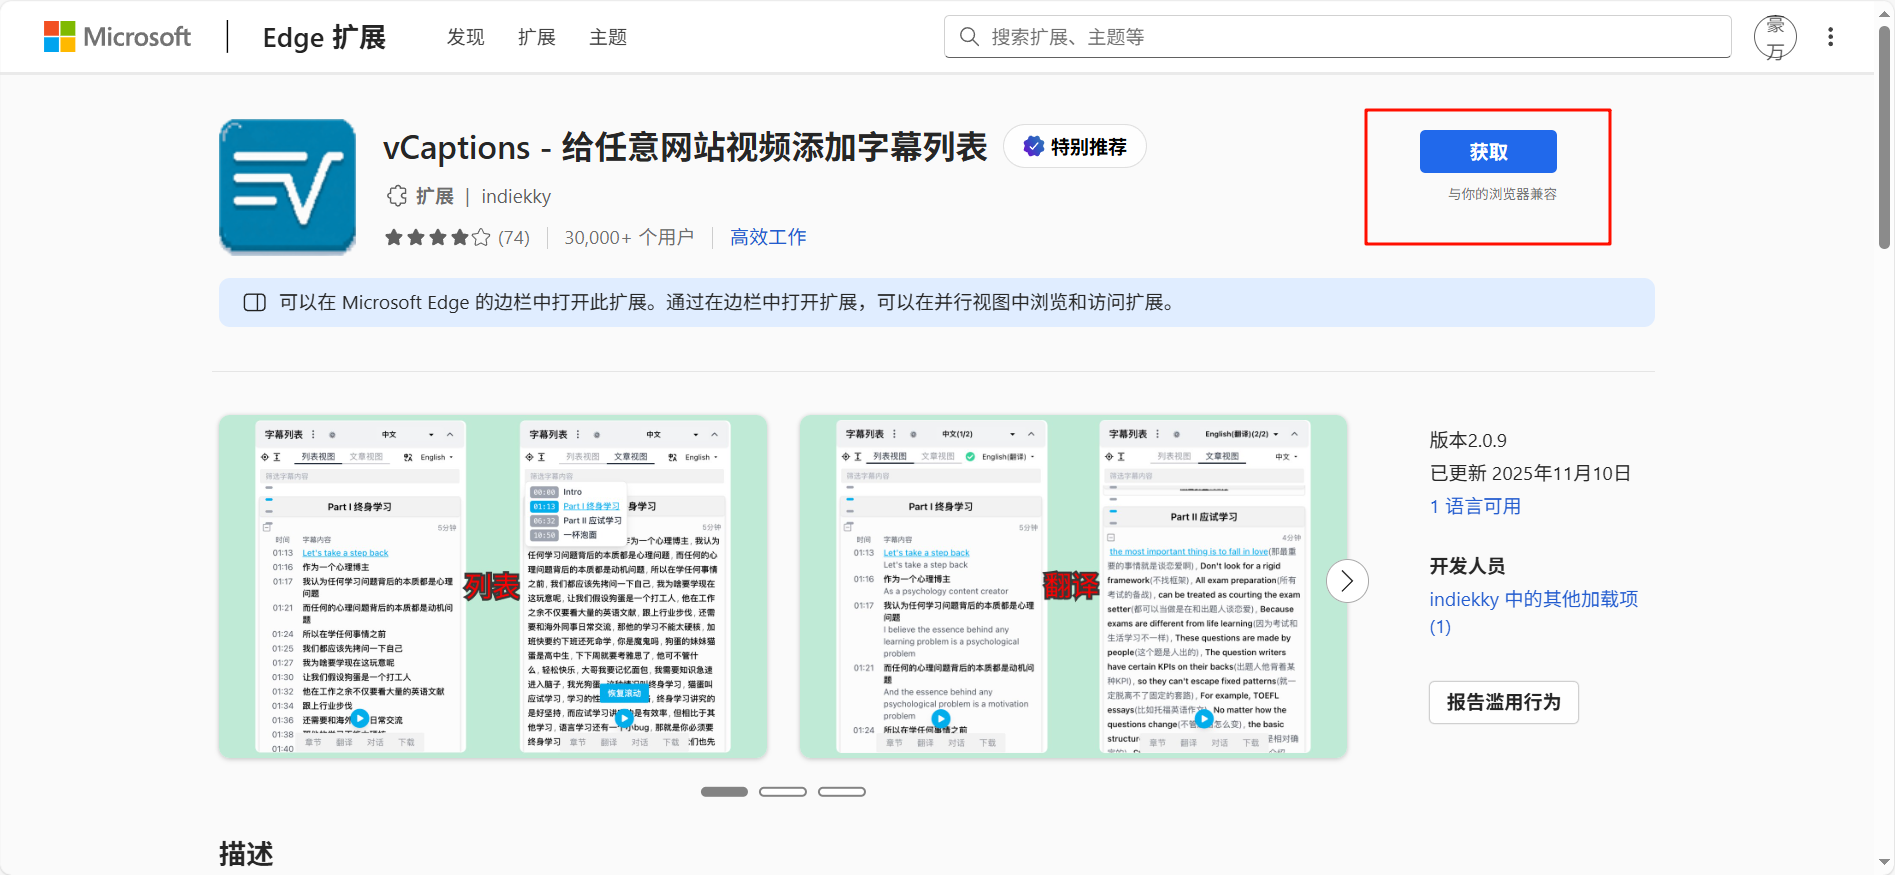
Task: Open indiekky 中的其他加载项 link
Action: pyautogui.click(x=1533, y=612)
